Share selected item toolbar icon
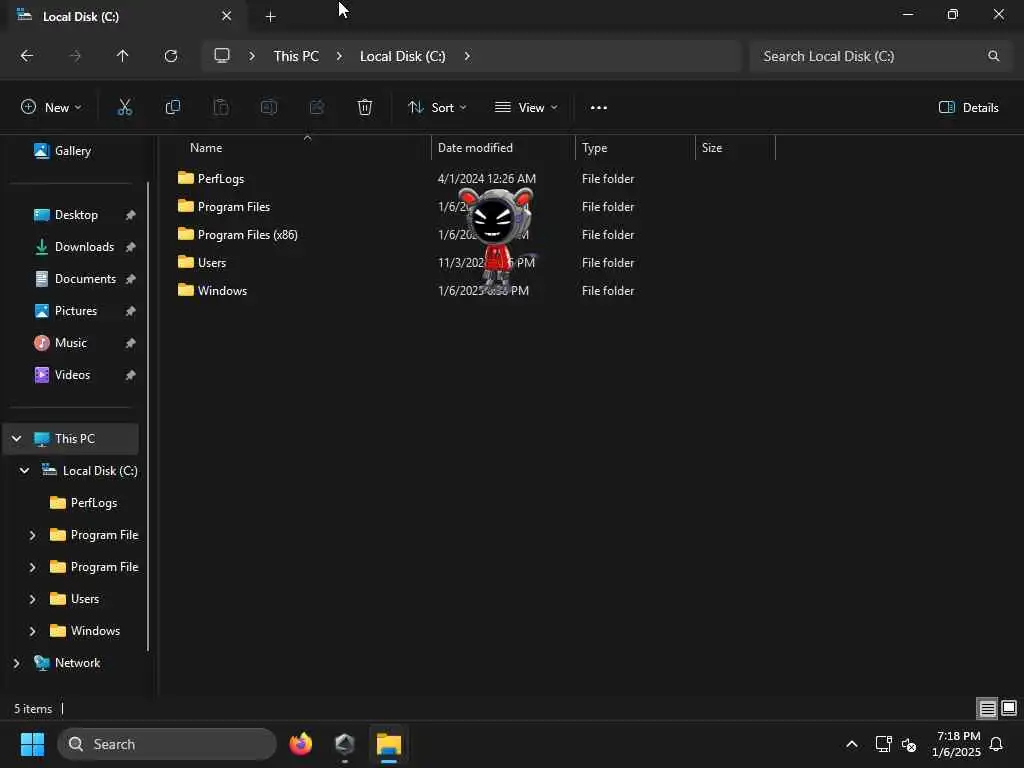This screenshot has height=768, width=1024. pos(317,108)
